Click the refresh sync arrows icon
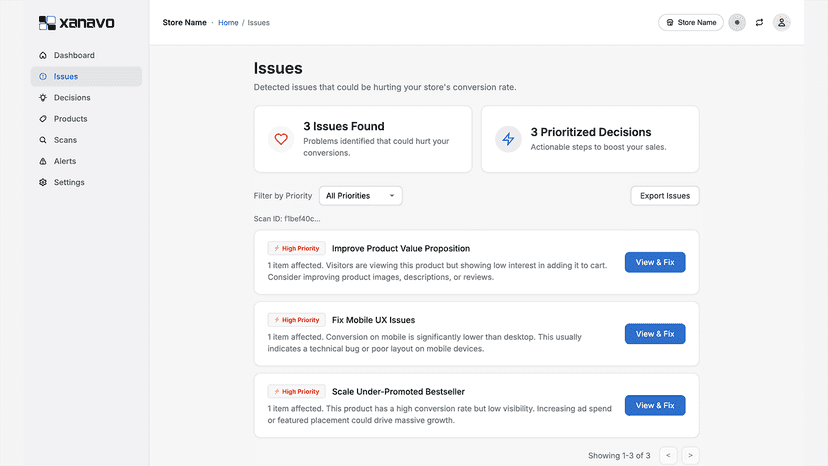 point(759,23)
